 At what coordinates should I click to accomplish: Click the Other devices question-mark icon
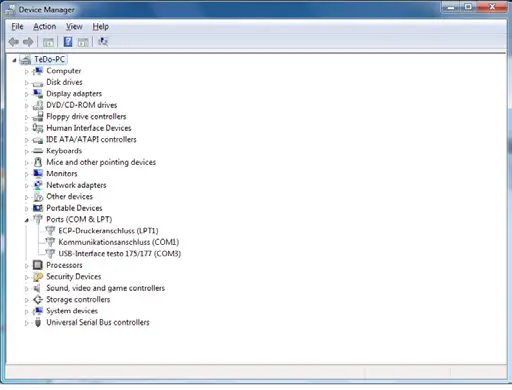point(38,197)
